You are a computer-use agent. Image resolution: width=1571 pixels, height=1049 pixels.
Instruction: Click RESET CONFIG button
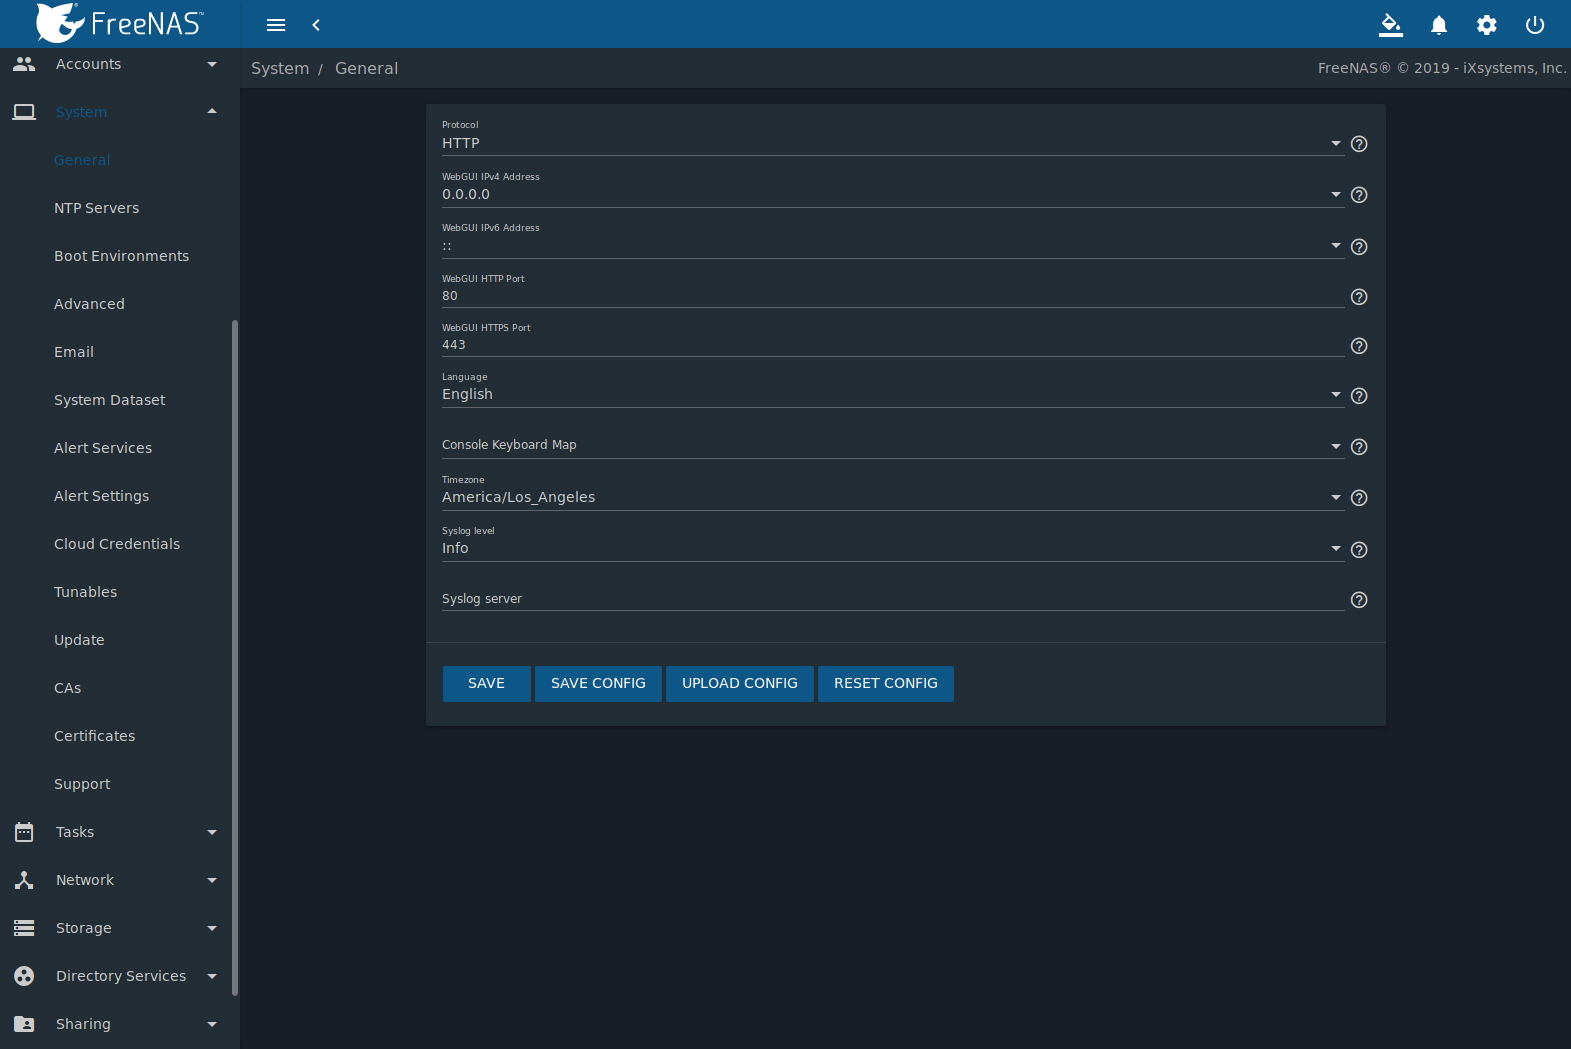(x=886, y=684)
